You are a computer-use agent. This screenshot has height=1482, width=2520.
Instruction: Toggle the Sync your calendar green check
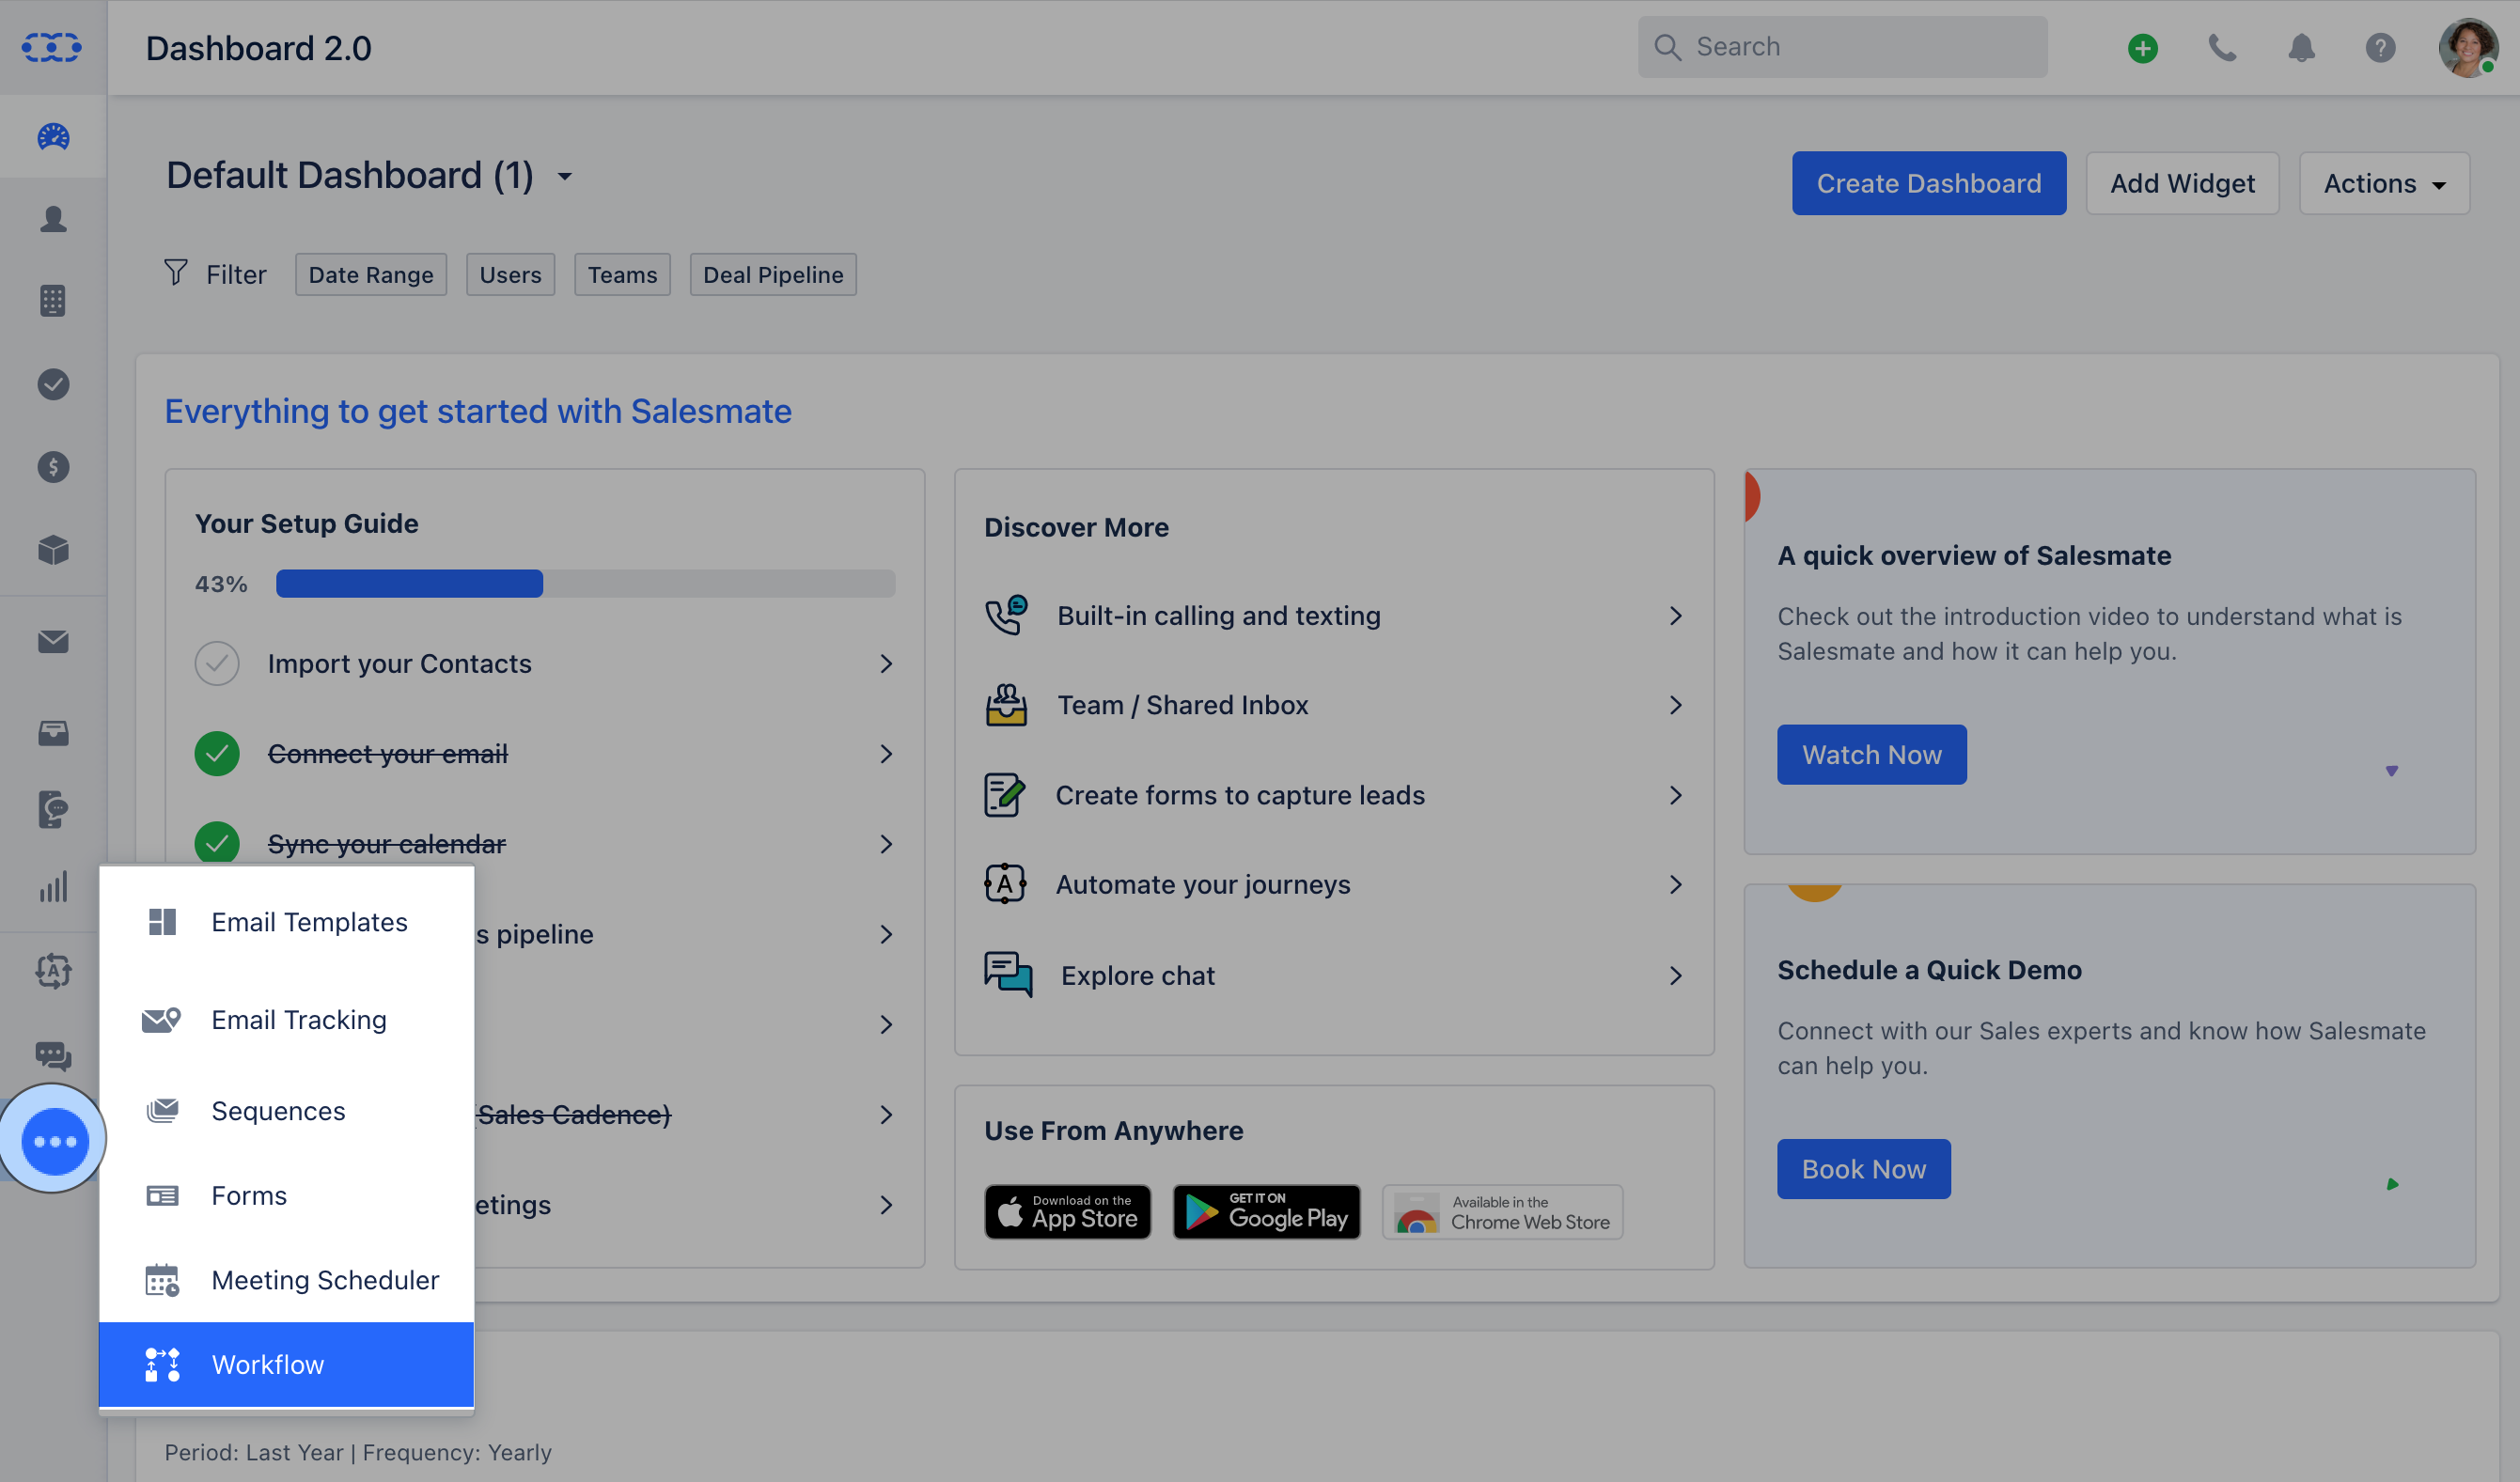coord(217,843)
